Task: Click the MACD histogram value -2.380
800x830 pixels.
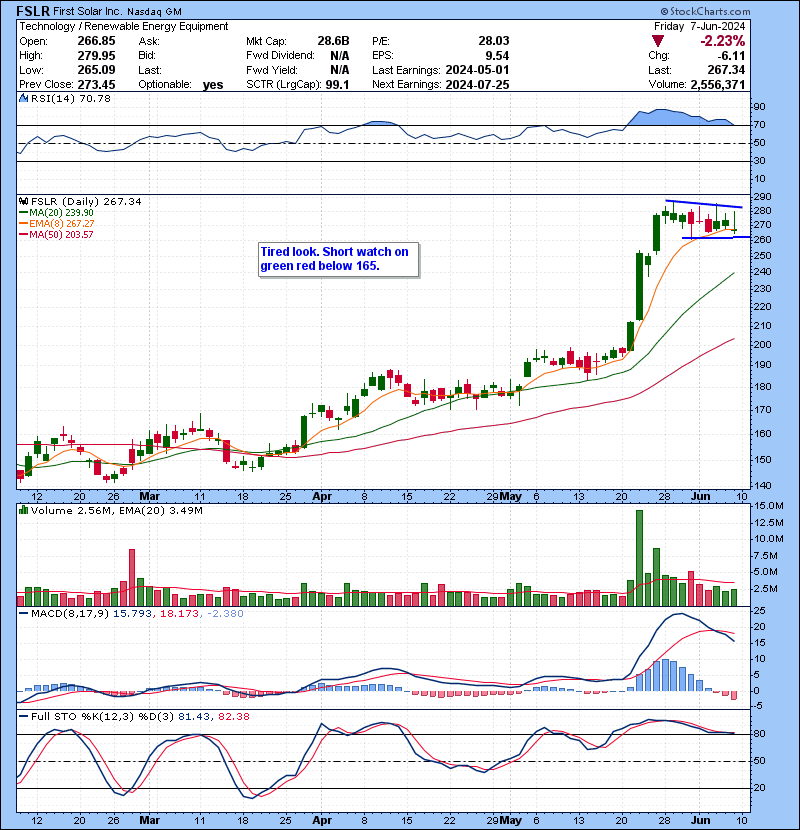Action: (x=226, y=614)
